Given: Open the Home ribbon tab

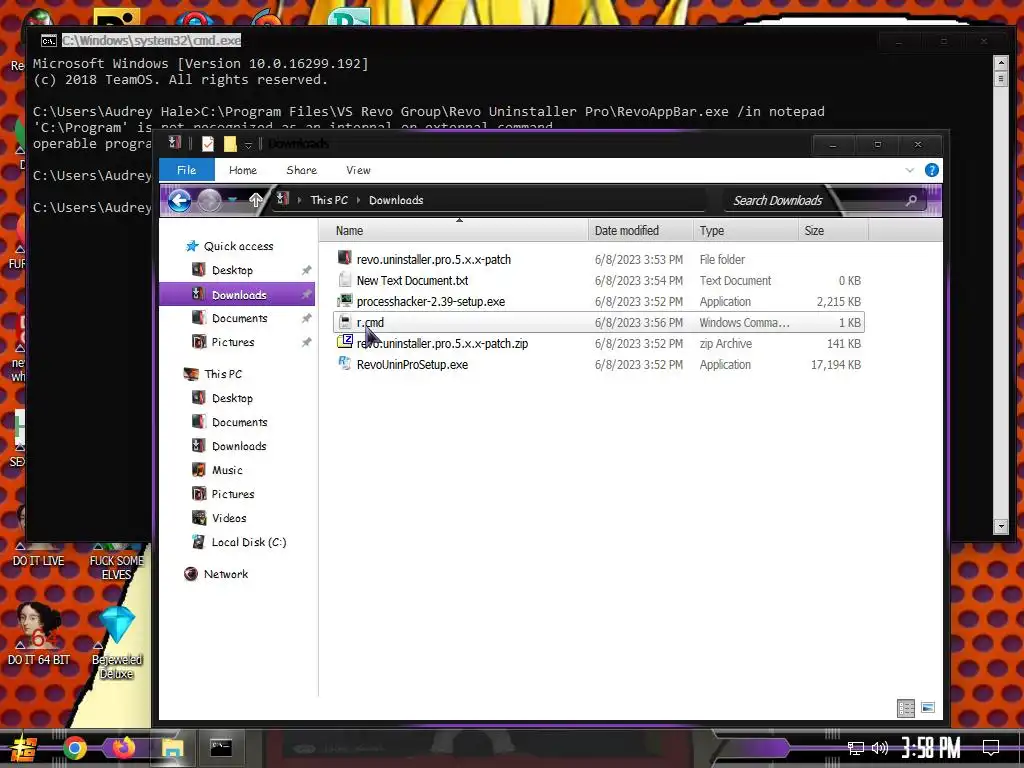Looking at the screenshot, I should pyautogui.click(x=243, y=170).
